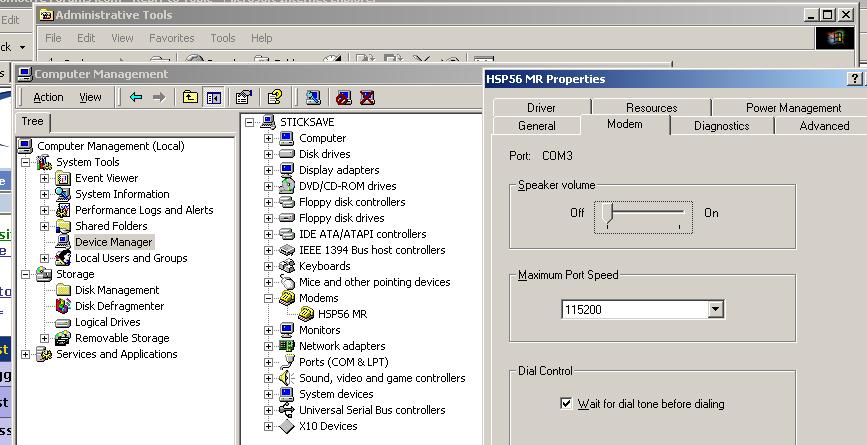Select the HSP56 MR modem device
This screenshot has height=445, width=867.
point(342,314)
